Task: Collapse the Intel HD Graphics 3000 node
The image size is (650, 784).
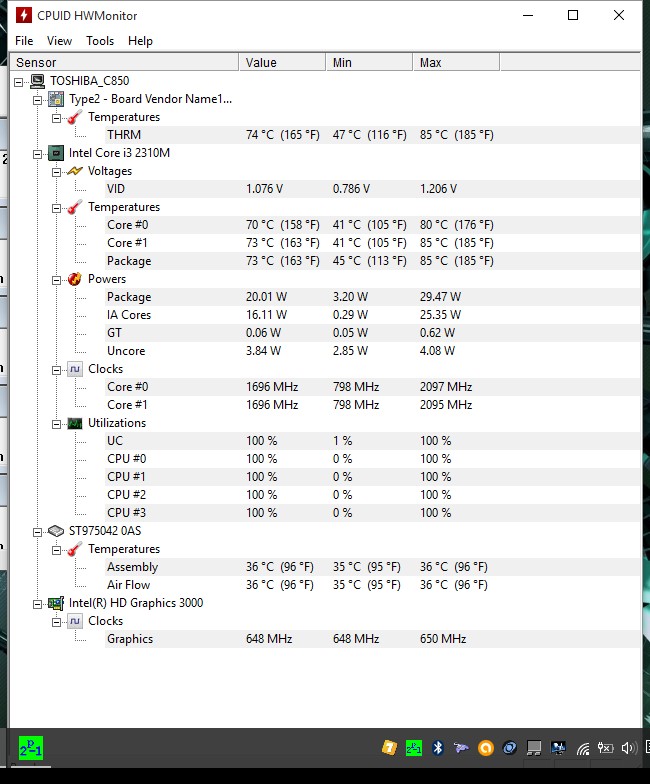Action: [38, 603]
